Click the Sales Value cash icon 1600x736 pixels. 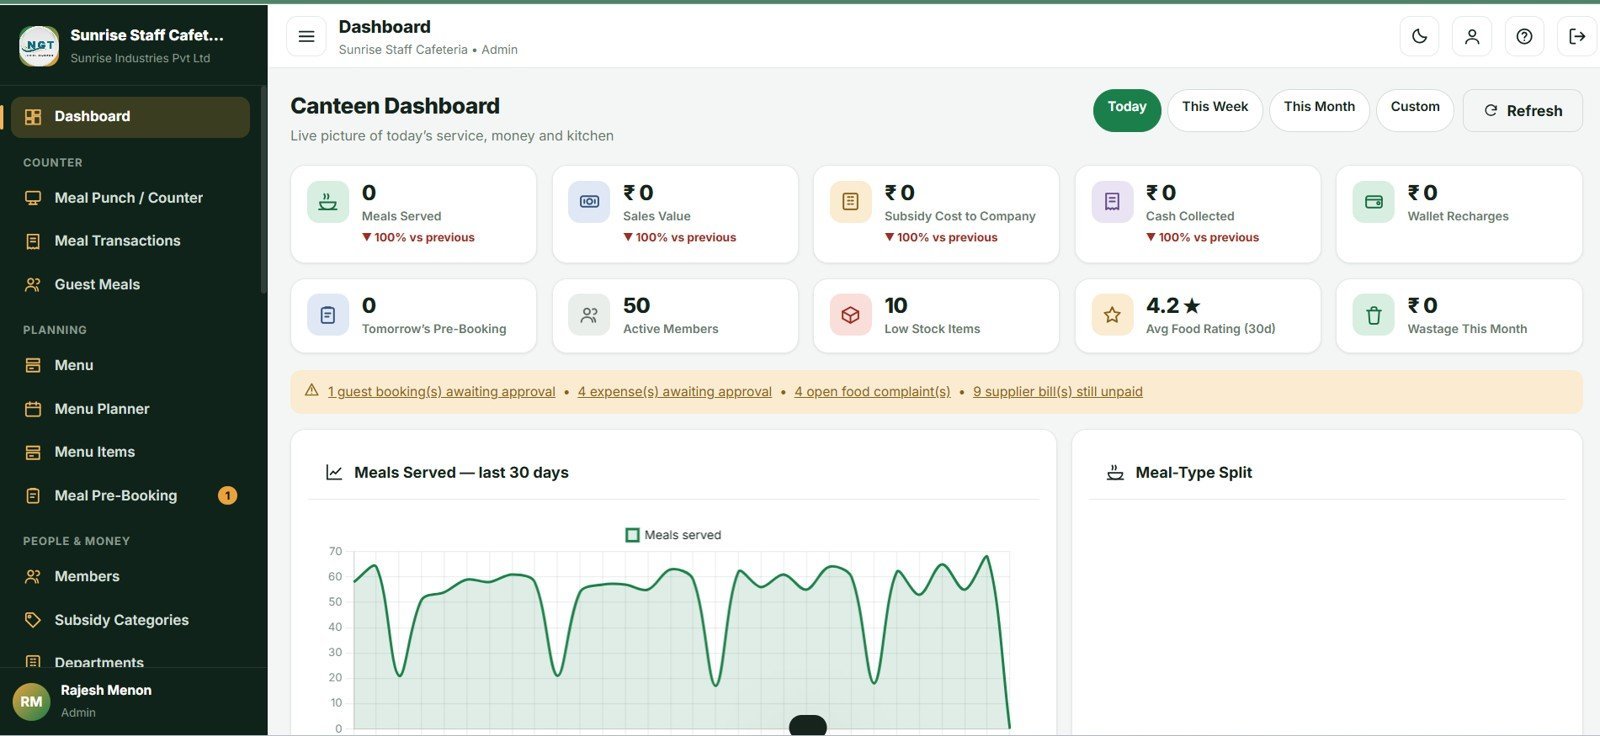click(589, 202)
